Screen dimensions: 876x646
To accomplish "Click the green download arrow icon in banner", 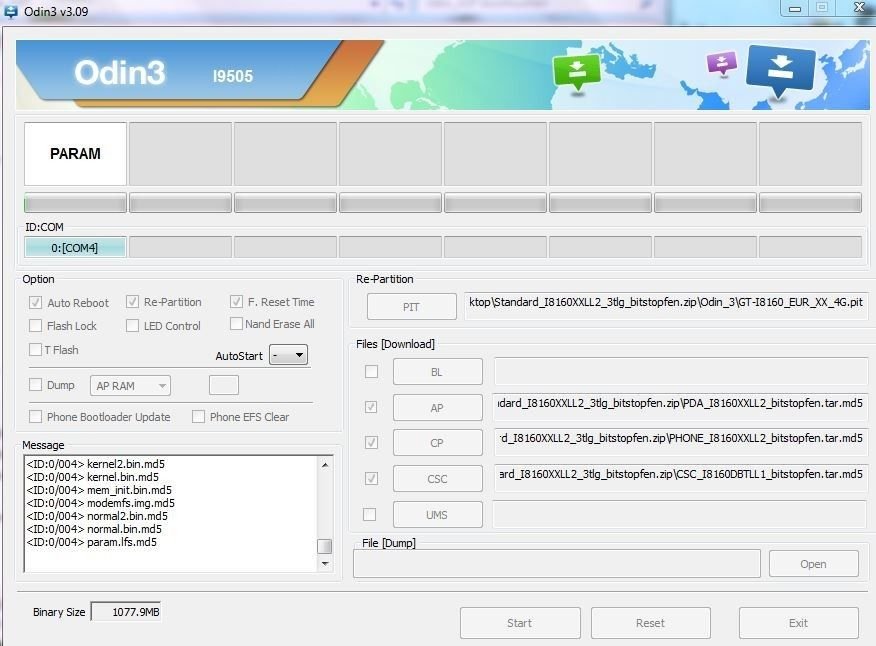I will point(577,72).
